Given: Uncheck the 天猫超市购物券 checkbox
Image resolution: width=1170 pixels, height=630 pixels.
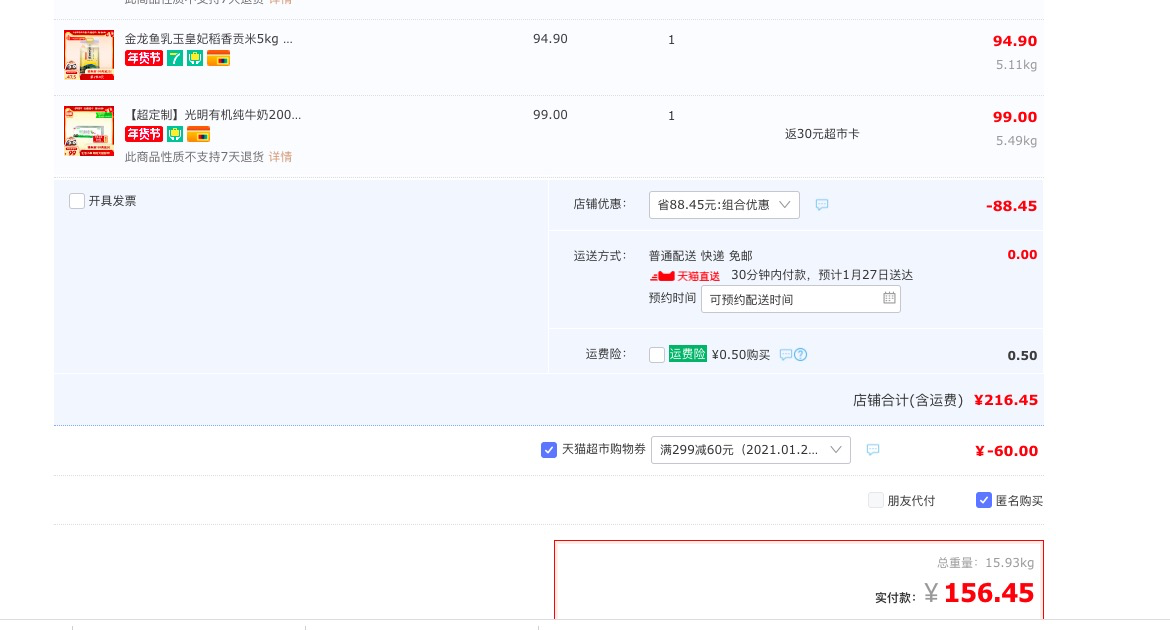Looking at the screenshot, I should tap(548, 450).
